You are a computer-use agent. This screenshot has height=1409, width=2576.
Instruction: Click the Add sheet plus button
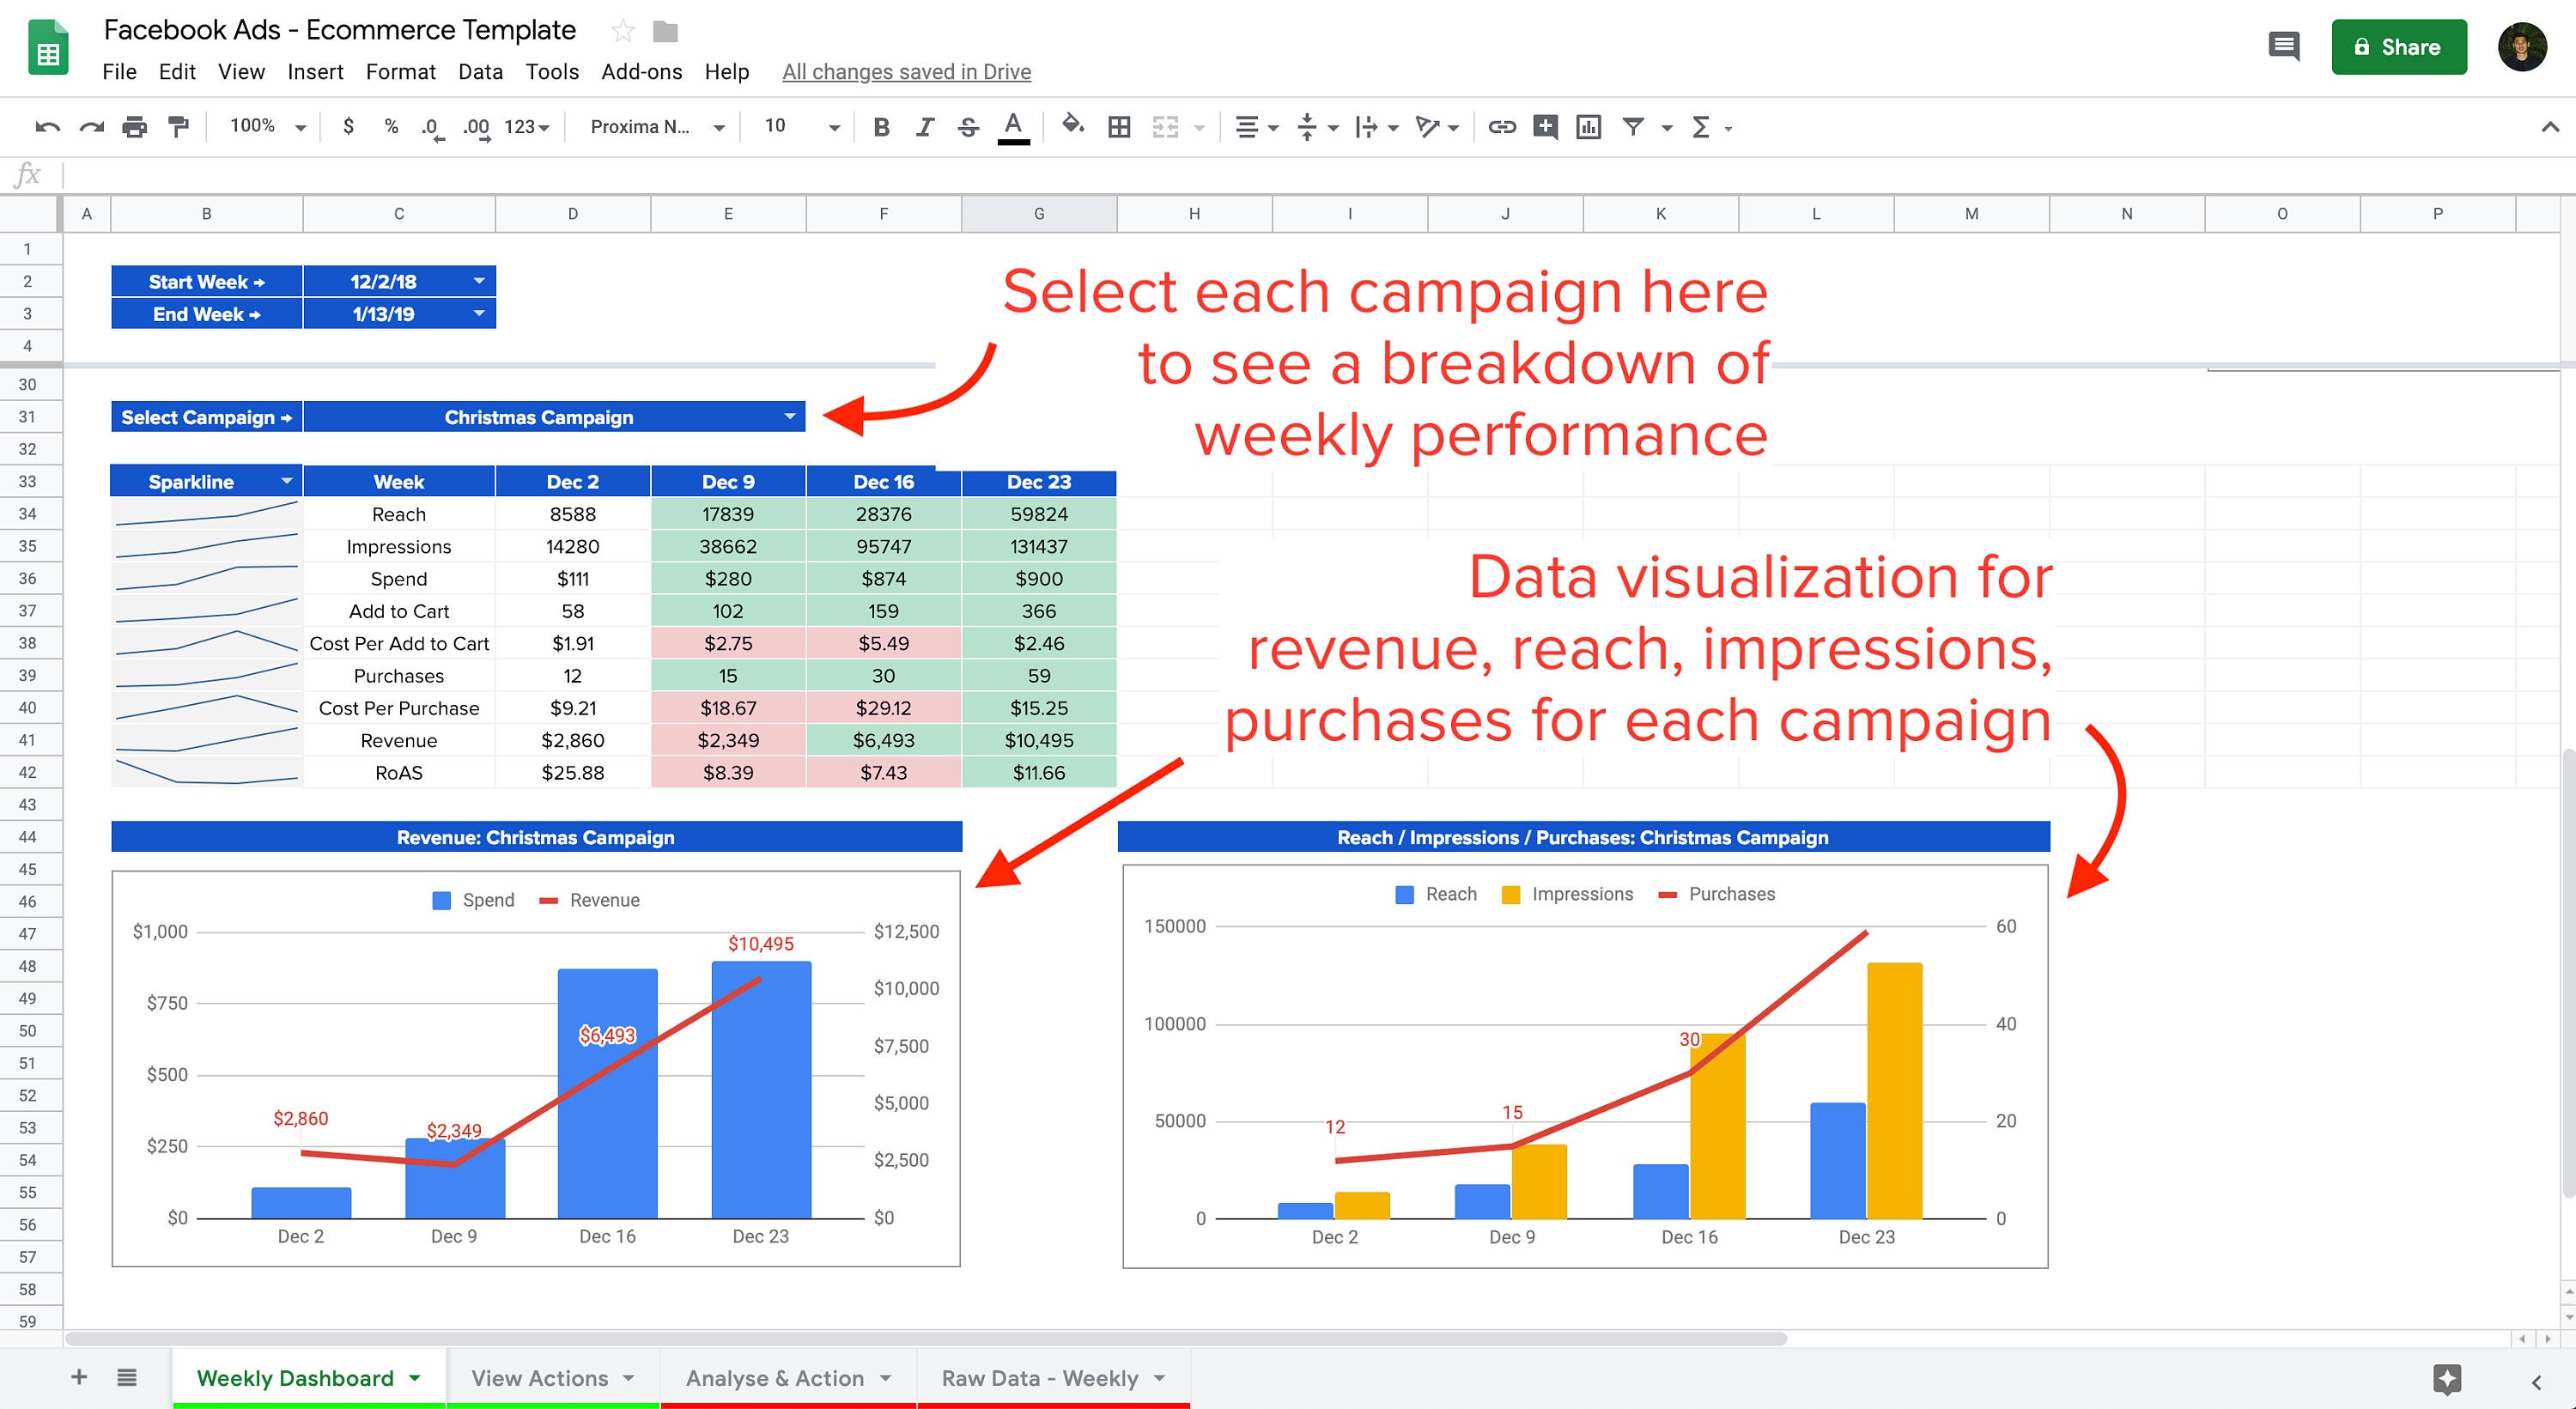tap(79, 1377)
